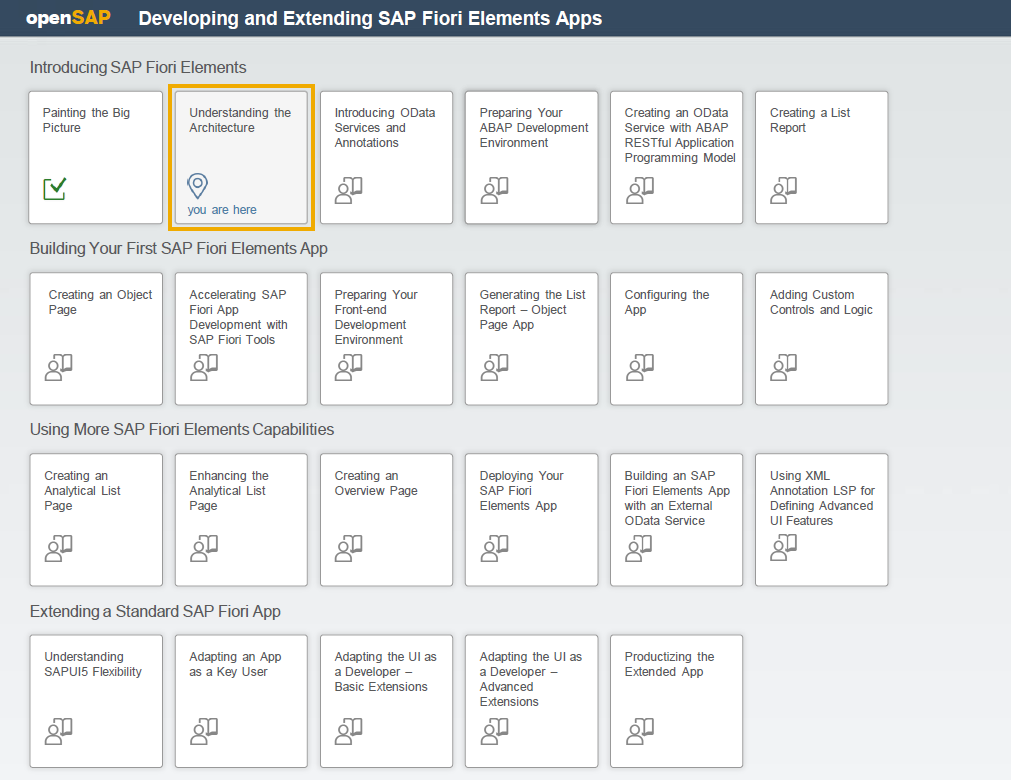Image resolution: width=1011 pixels, height=780 pixels.
Task: Click the Developing and Extending SAP Fiori Elements Apps title
Action: coord(370,18)
